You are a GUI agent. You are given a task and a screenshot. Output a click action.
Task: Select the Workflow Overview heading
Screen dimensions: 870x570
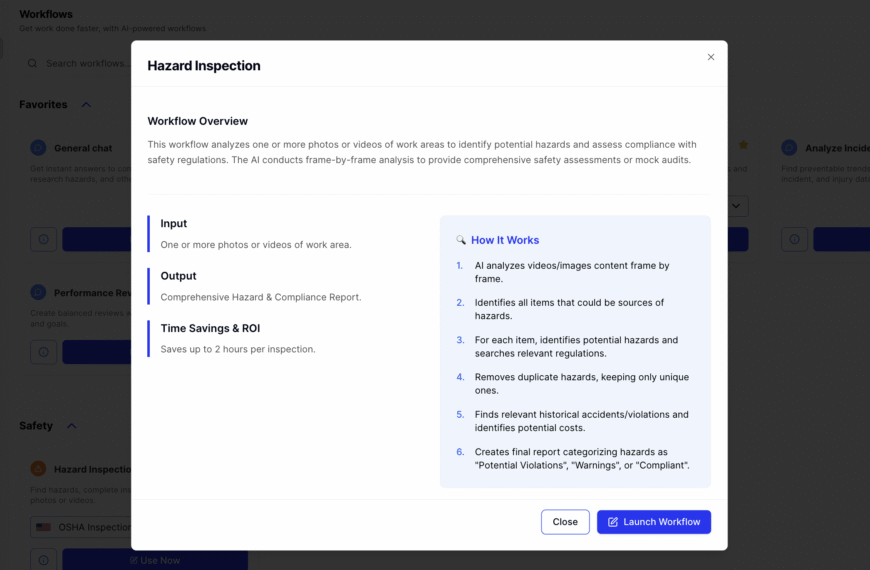(198, 121)
